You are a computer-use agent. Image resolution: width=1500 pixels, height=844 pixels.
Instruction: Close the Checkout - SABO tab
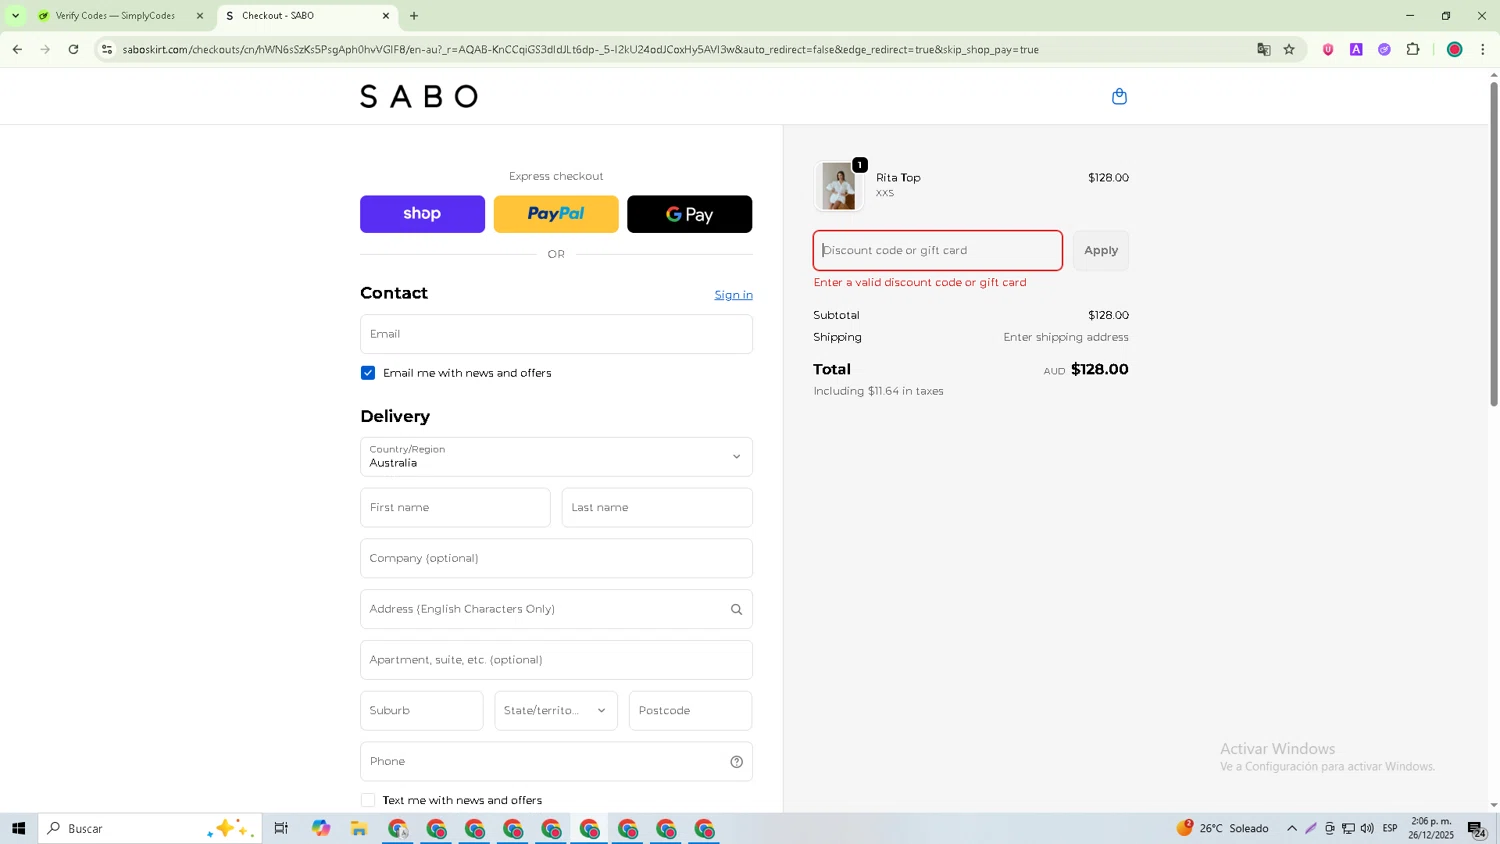(386, 16)
